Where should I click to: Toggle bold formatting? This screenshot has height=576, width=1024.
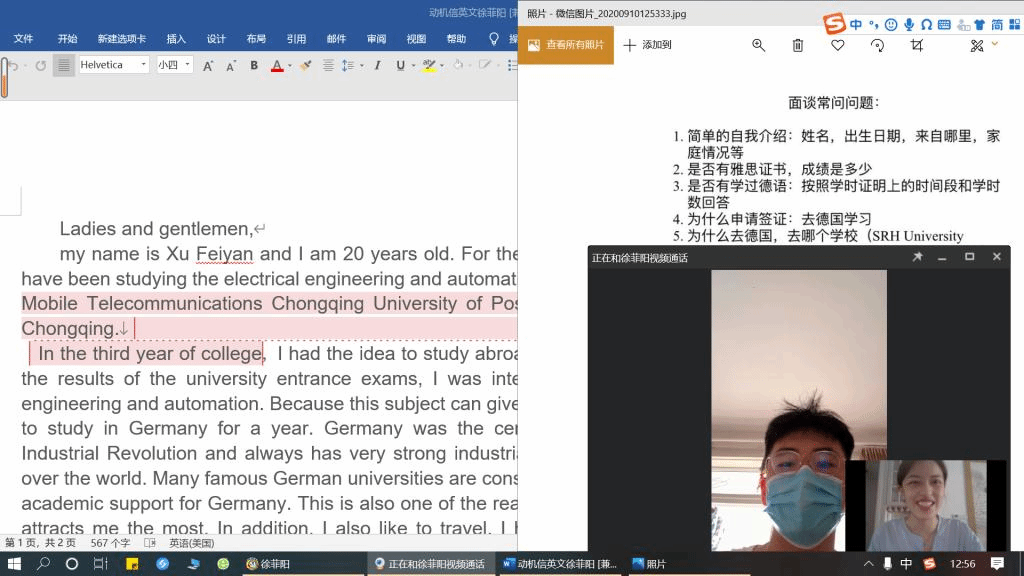tap(254, 66)
